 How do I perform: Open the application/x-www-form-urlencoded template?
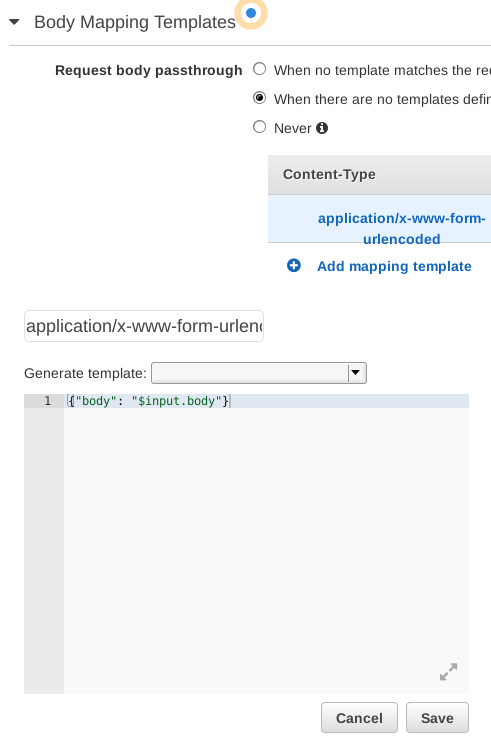401,229
